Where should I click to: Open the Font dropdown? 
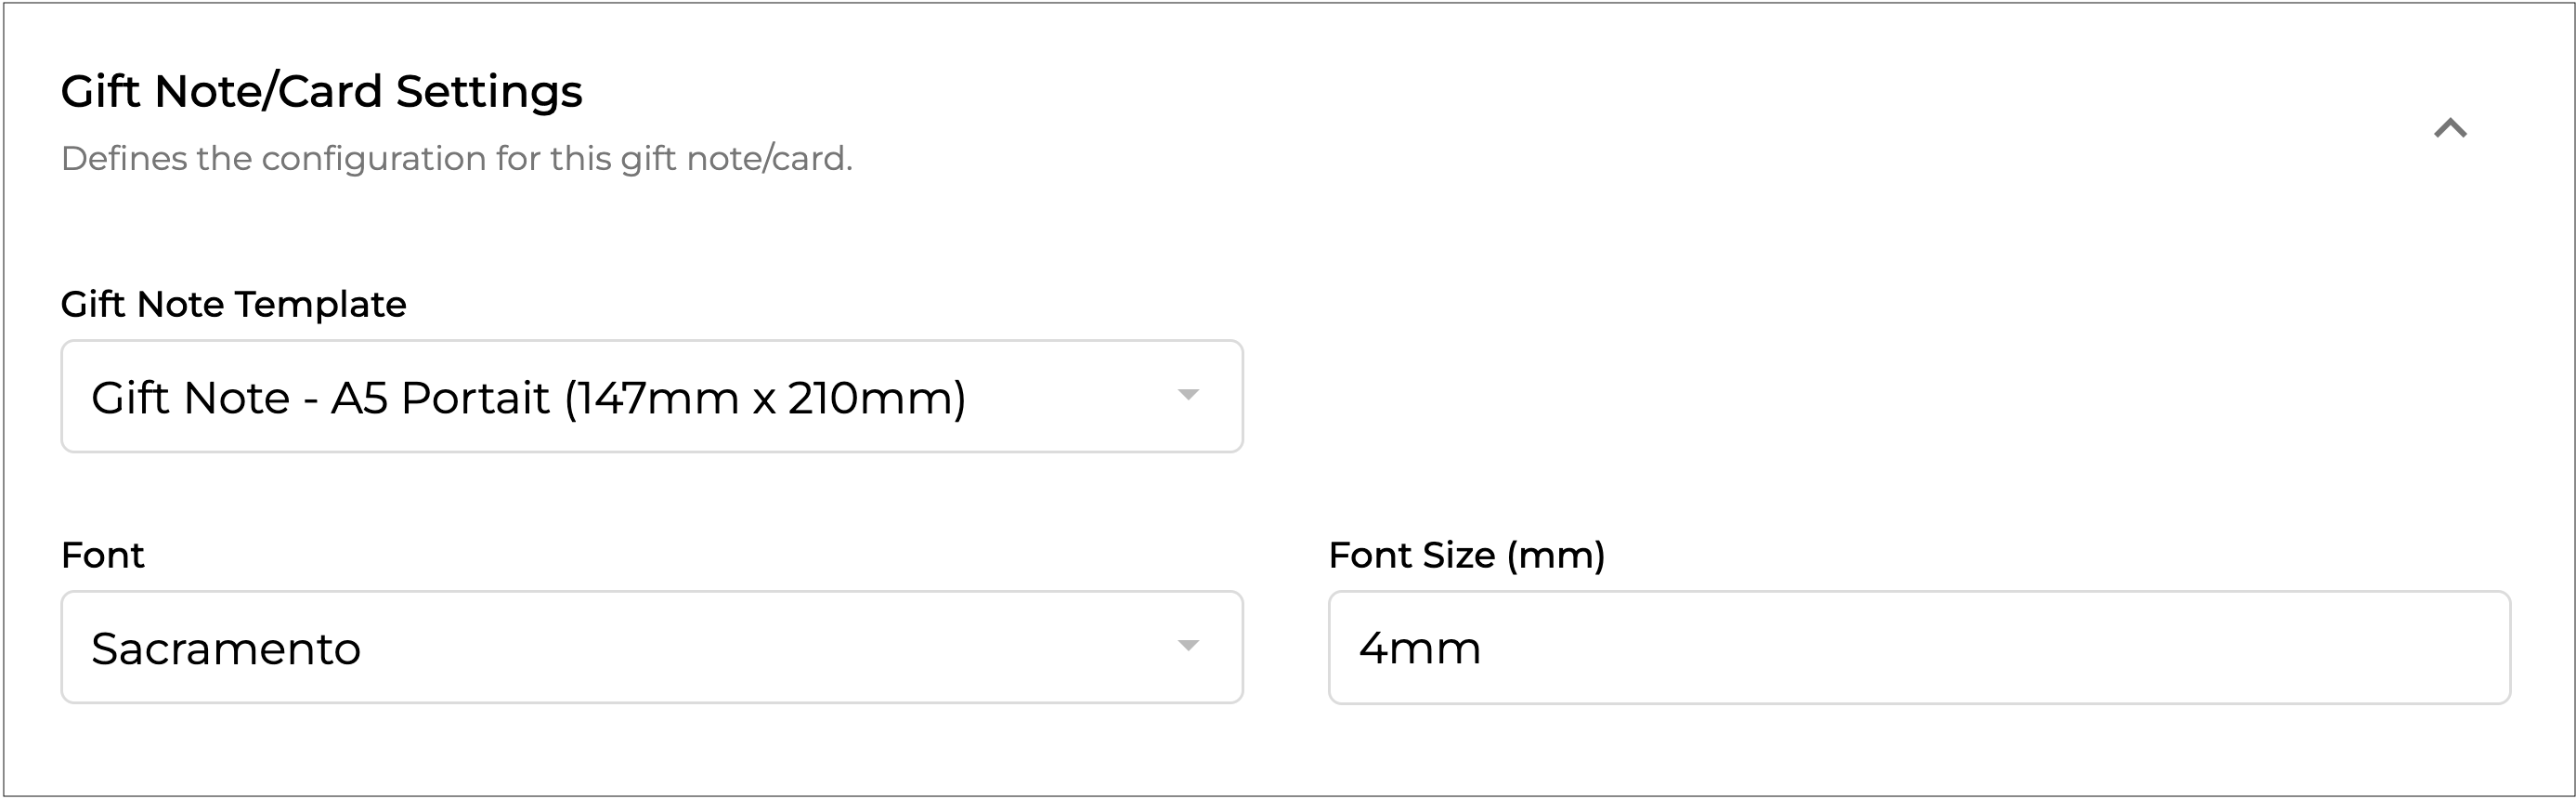(x=651, y=647)
